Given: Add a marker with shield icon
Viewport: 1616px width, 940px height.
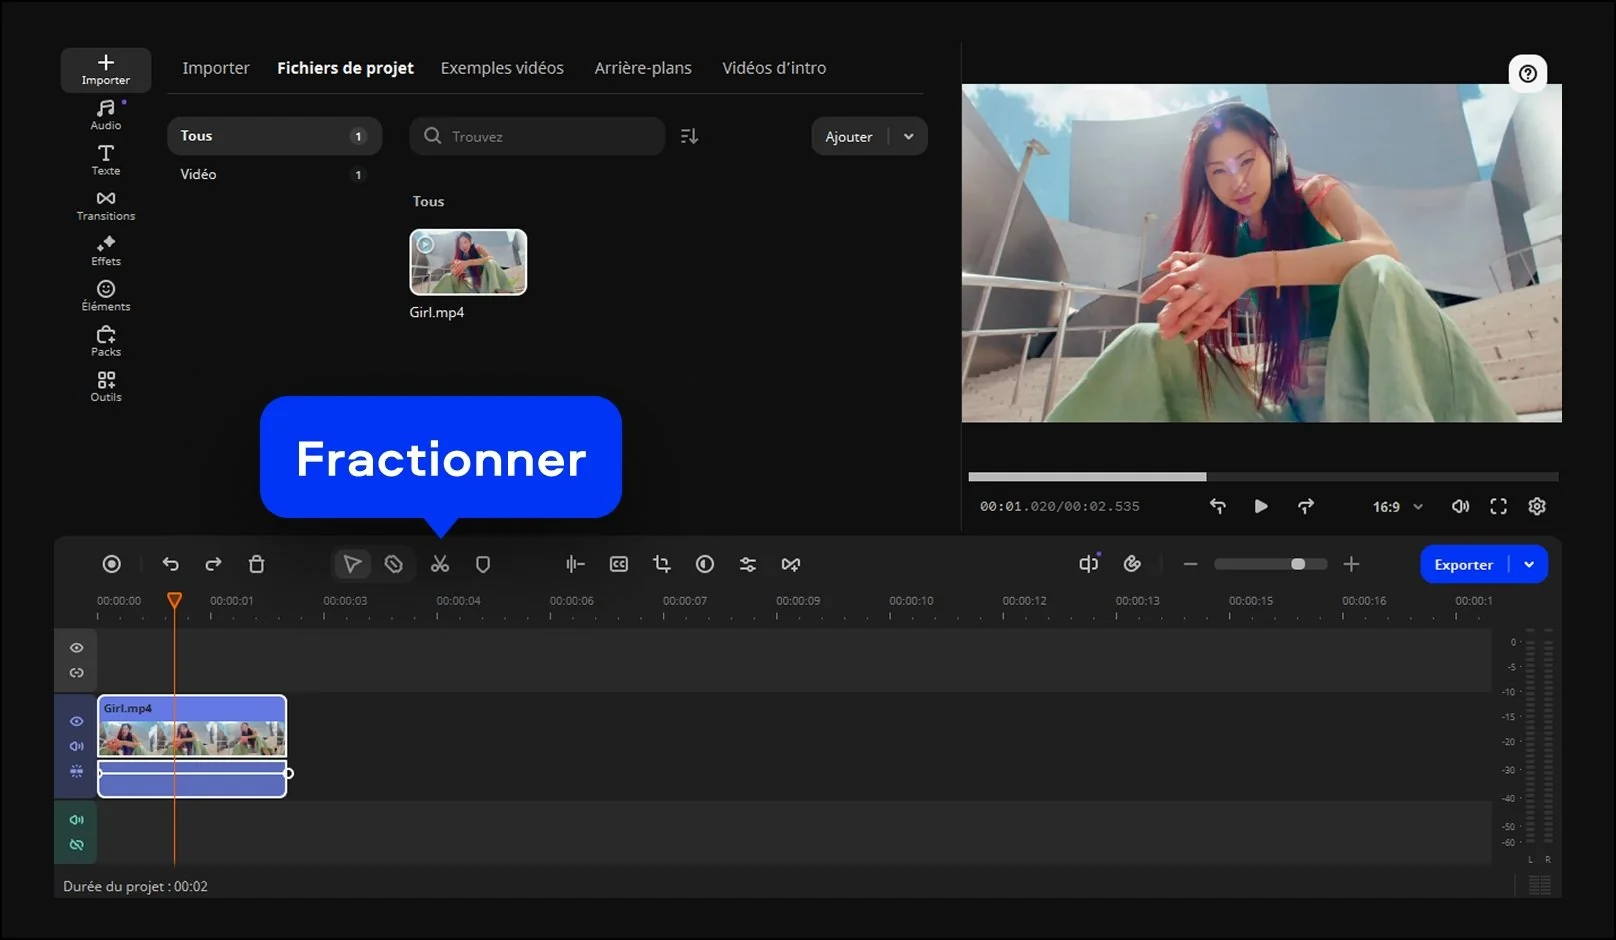Looking at the screenshot, I should 483,565.
